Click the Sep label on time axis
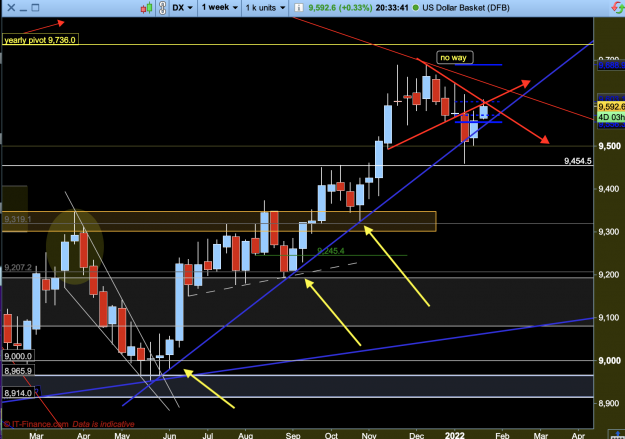 pos(293,435)
